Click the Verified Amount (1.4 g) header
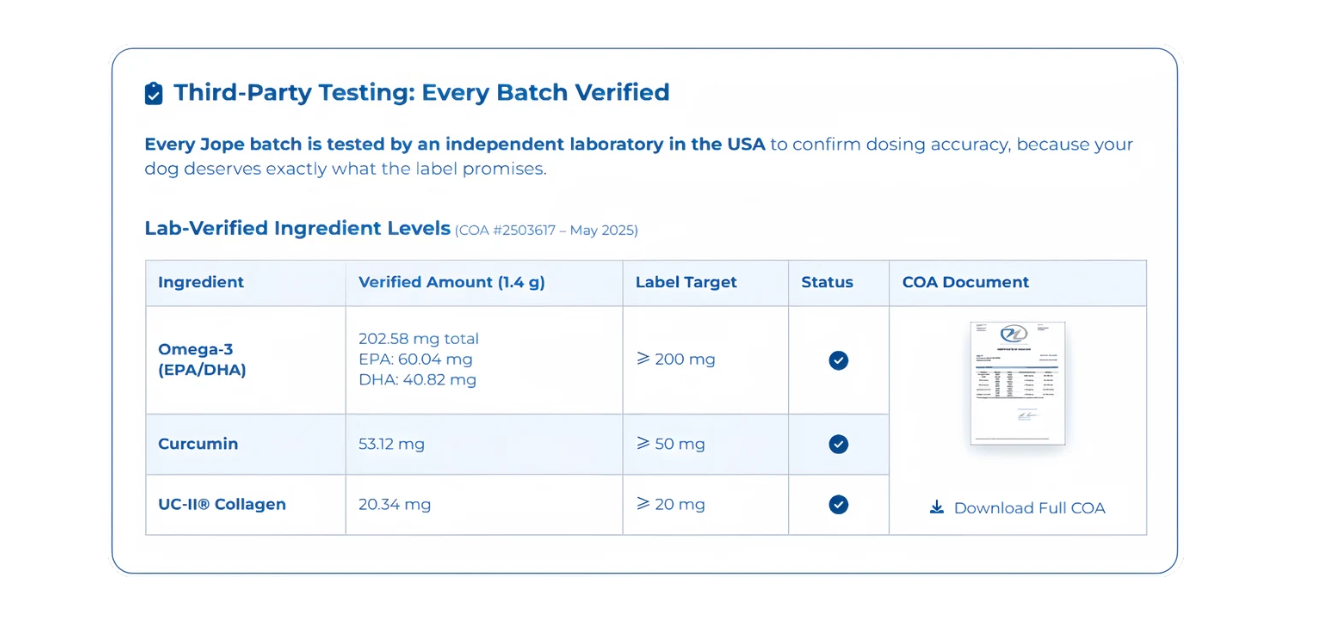Viewport: 1319px width, 626px height. (452, 283)
